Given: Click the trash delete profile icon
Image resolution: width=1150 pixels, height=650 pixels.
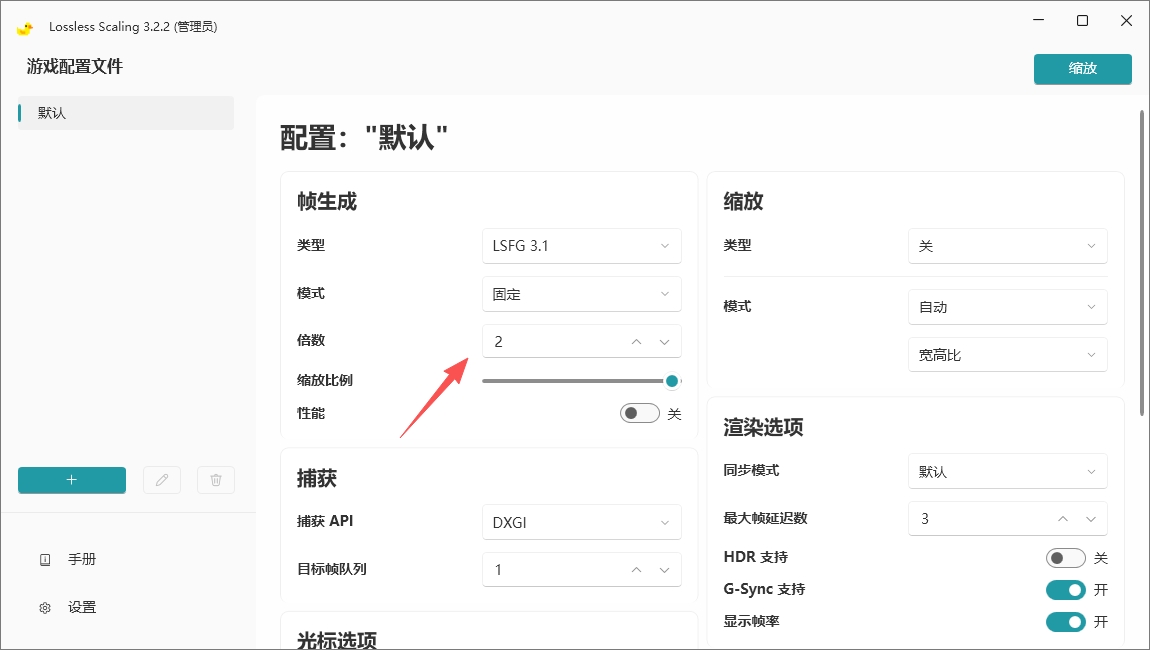Looking at the screenshot, I should pyautogui.click(x=216, y=480).
